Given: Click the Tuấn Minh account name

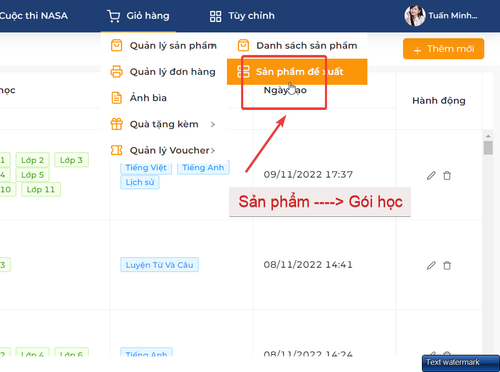Looking at the screenshot, I should tap(453, 16).
